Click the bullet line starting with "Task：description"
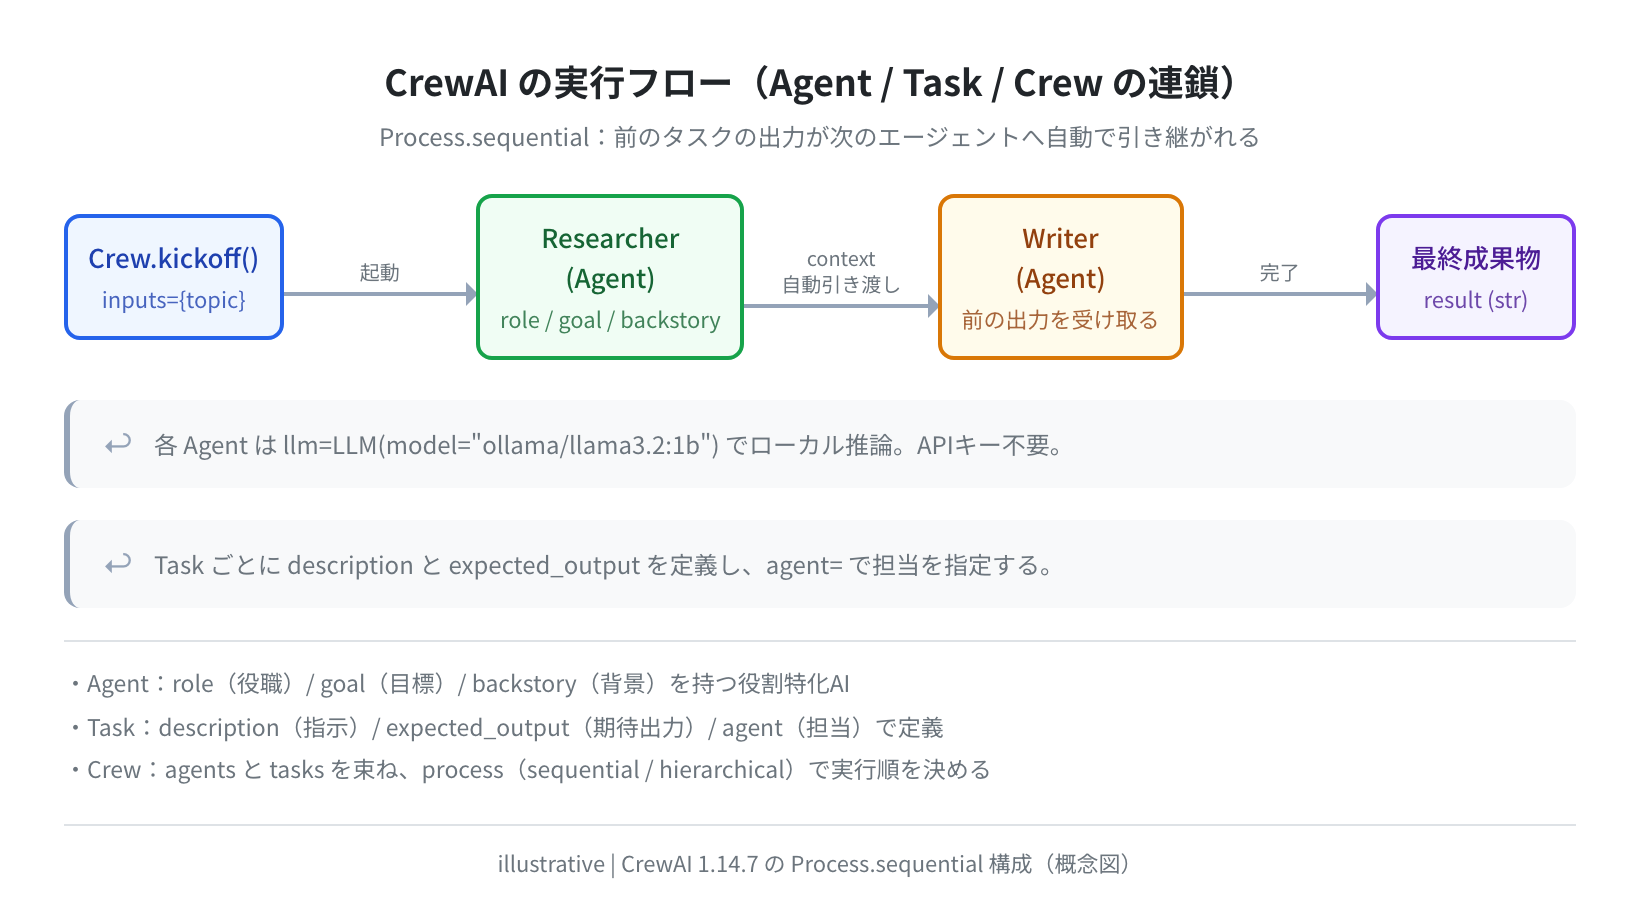 tap(505, 728)
